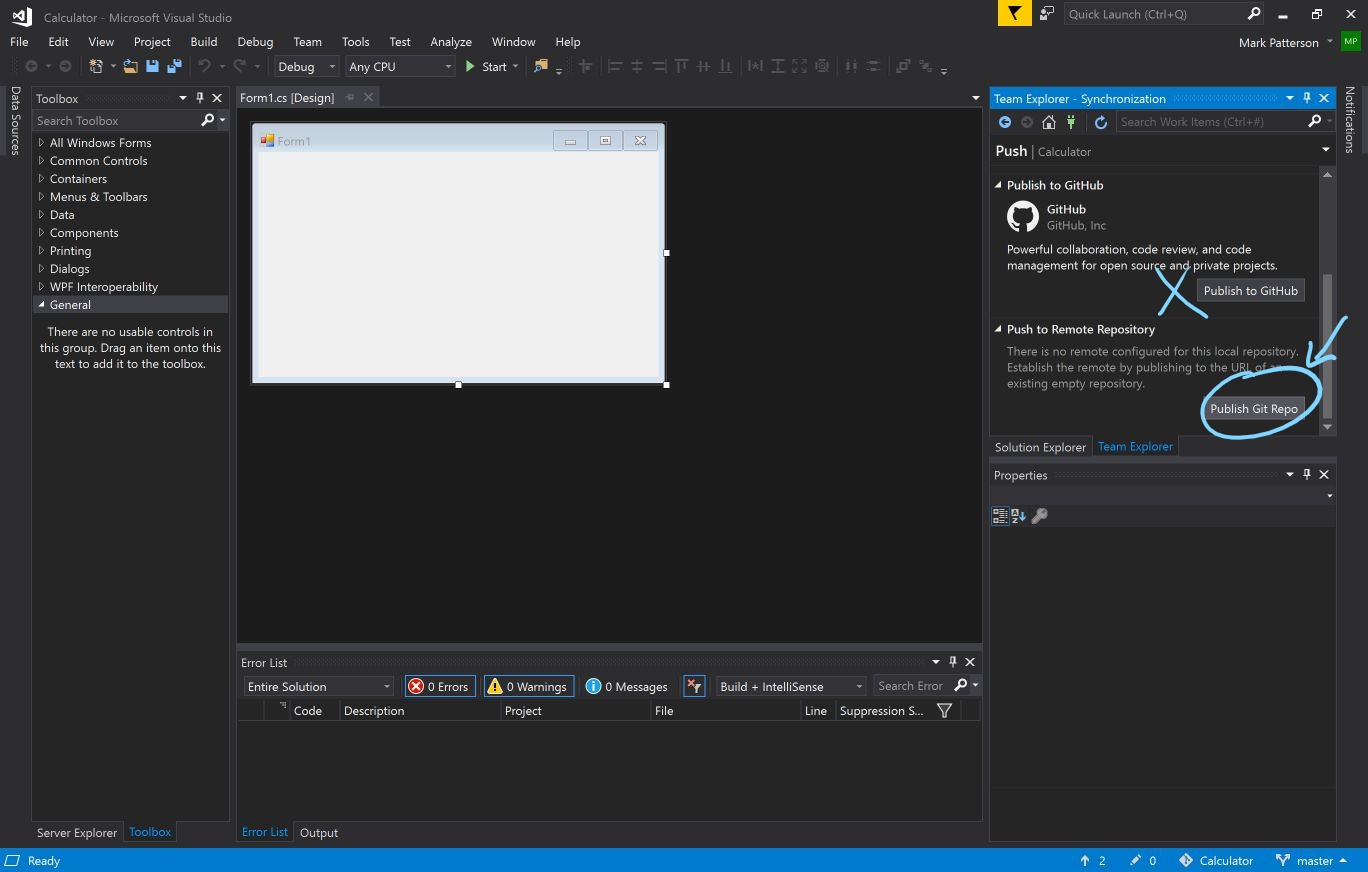Image resolution: width=1368 pixels, height=872 pixels.
Task: Click the Properties Alphabetical sort icon
Action: [x=1019, y=516]
